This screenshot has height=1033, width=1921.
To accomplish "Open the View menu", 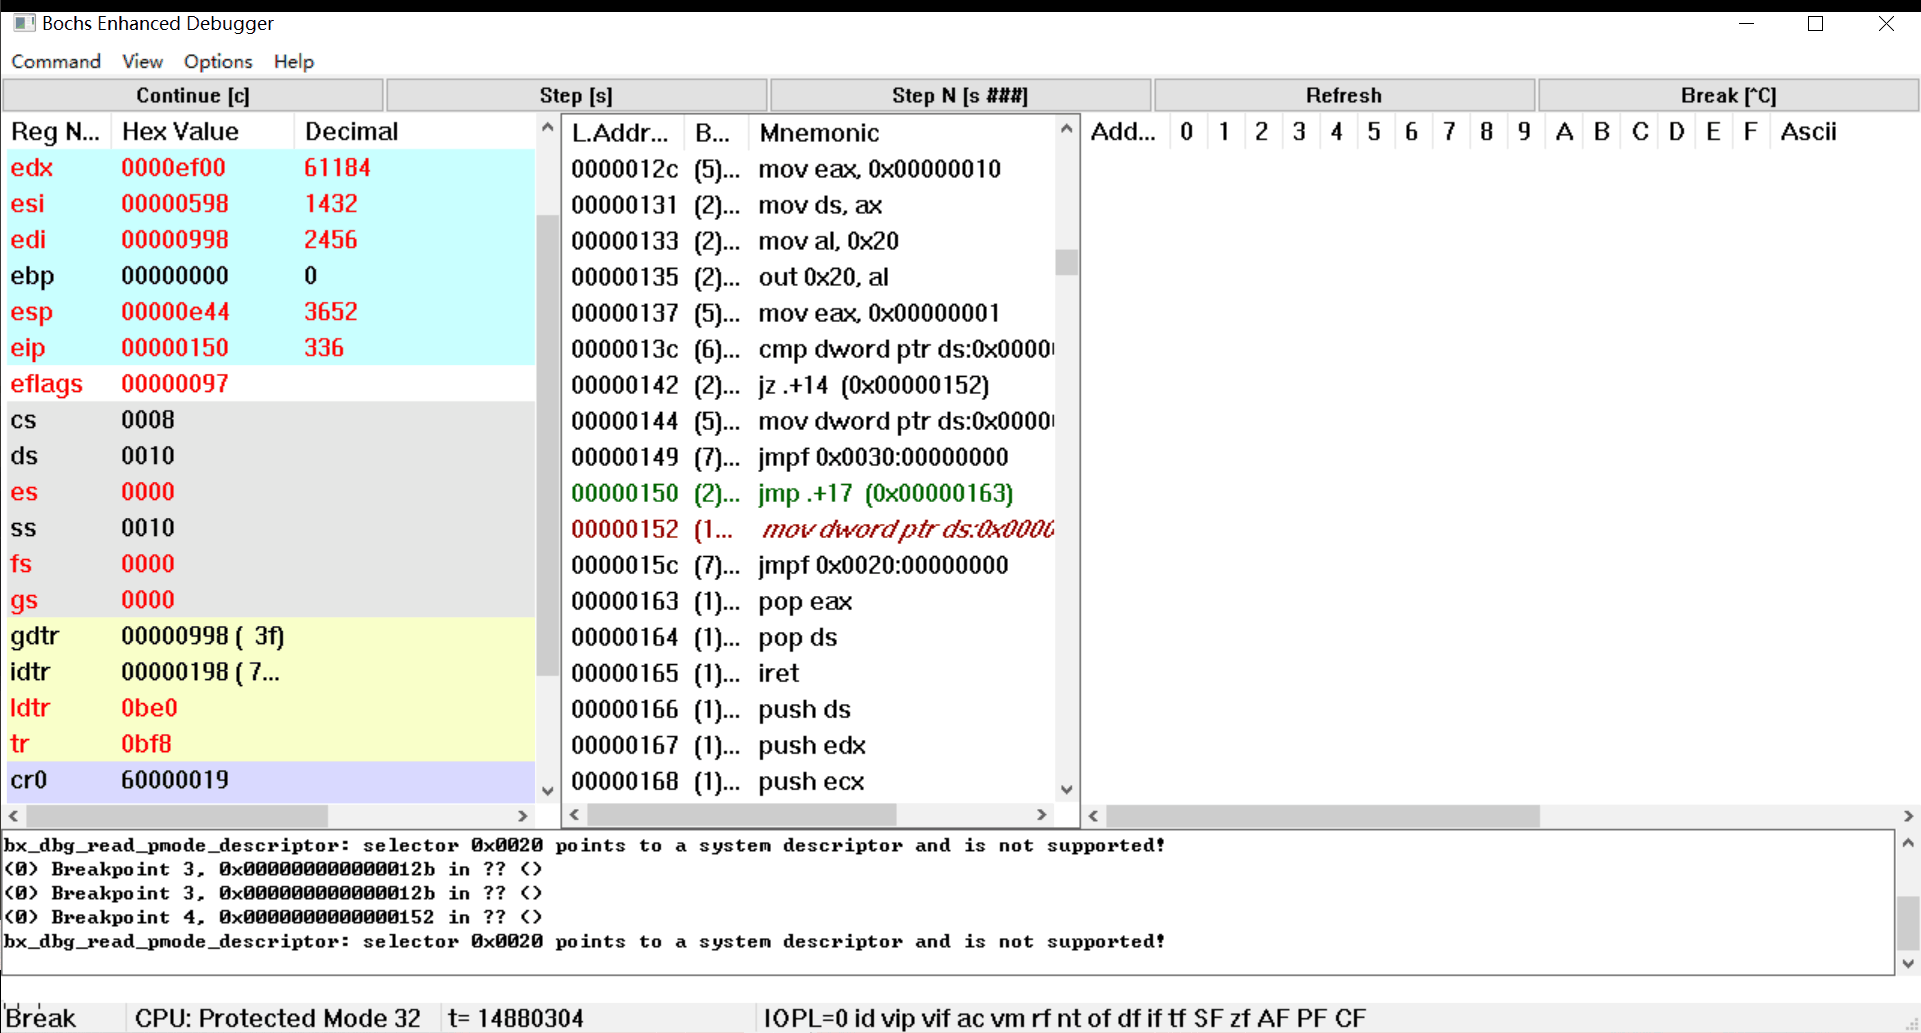I will point(142,61).
